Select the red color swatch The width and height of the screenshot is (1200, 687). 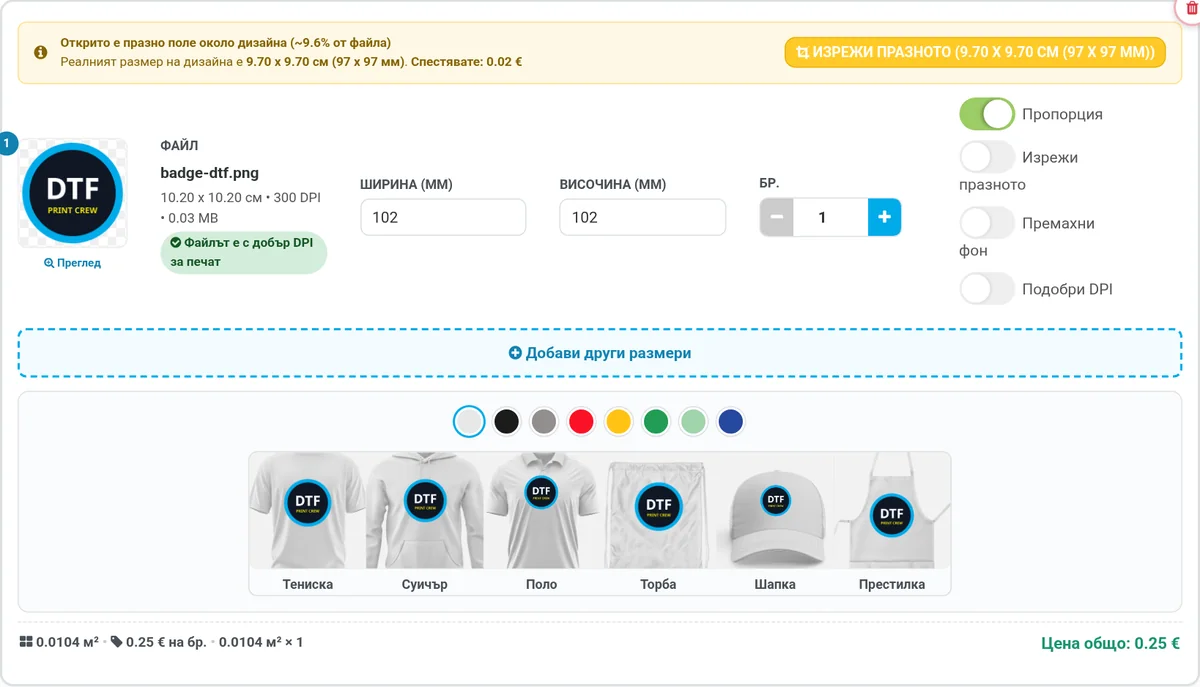click(x=582, y=421)
